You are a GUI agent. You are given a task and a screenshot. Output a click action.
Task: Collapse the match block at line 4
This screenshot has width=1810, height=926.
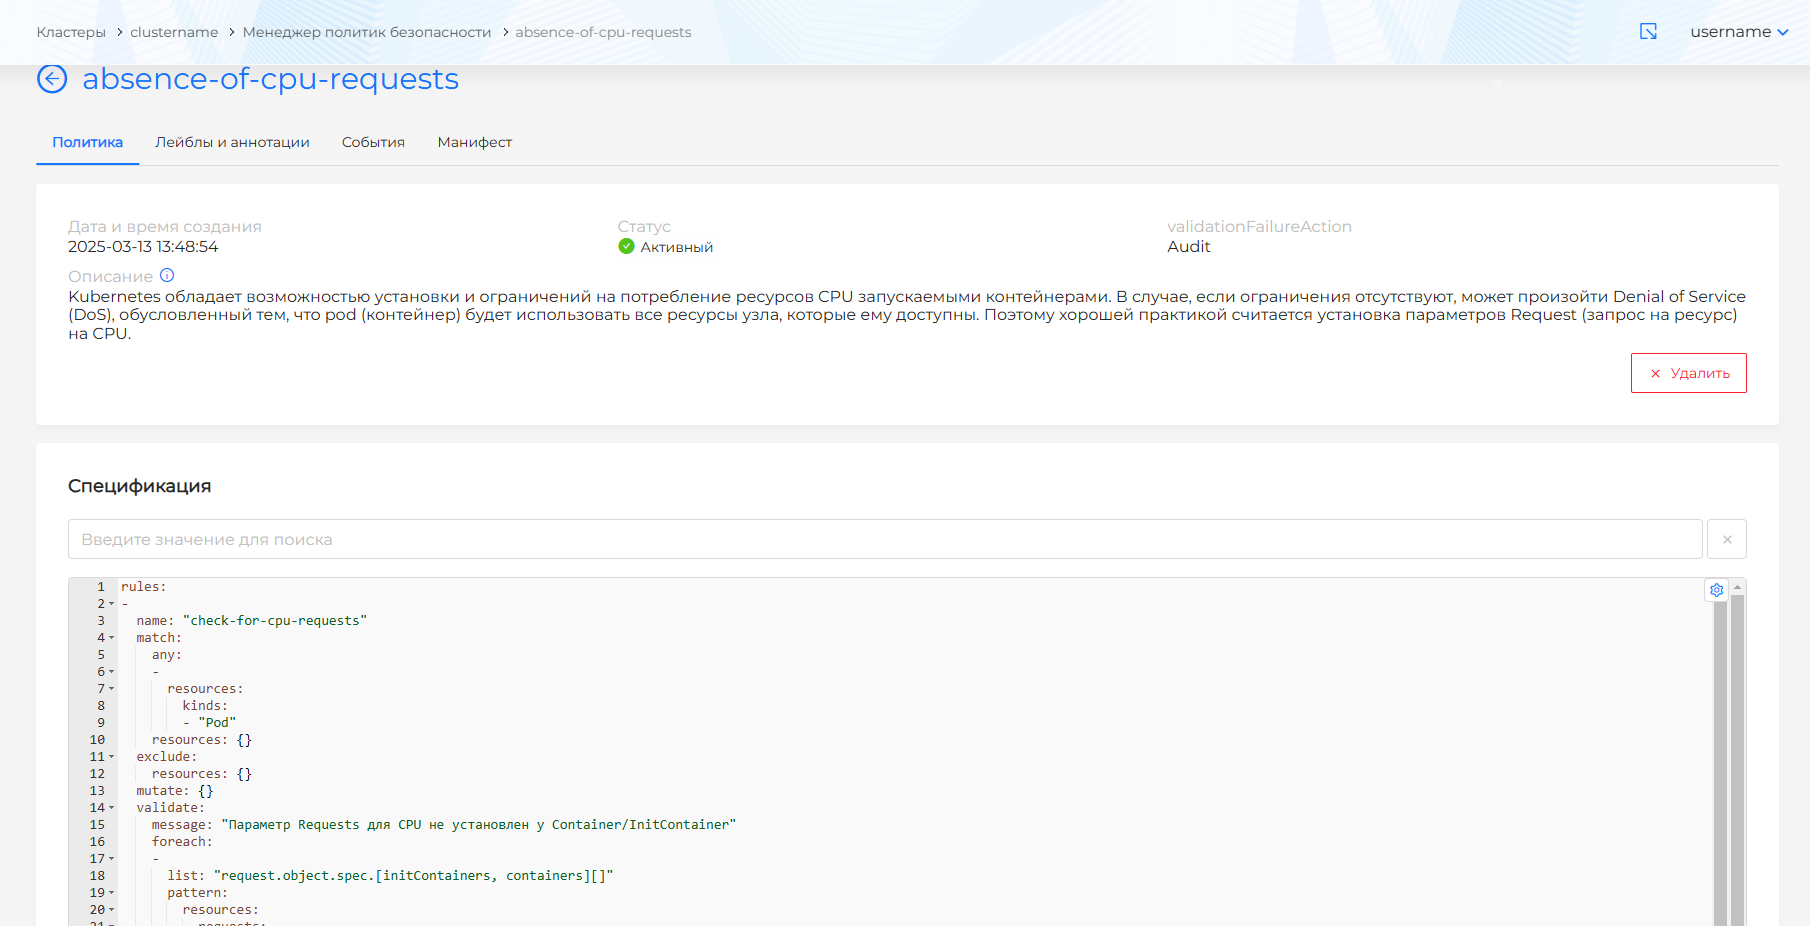111,638
